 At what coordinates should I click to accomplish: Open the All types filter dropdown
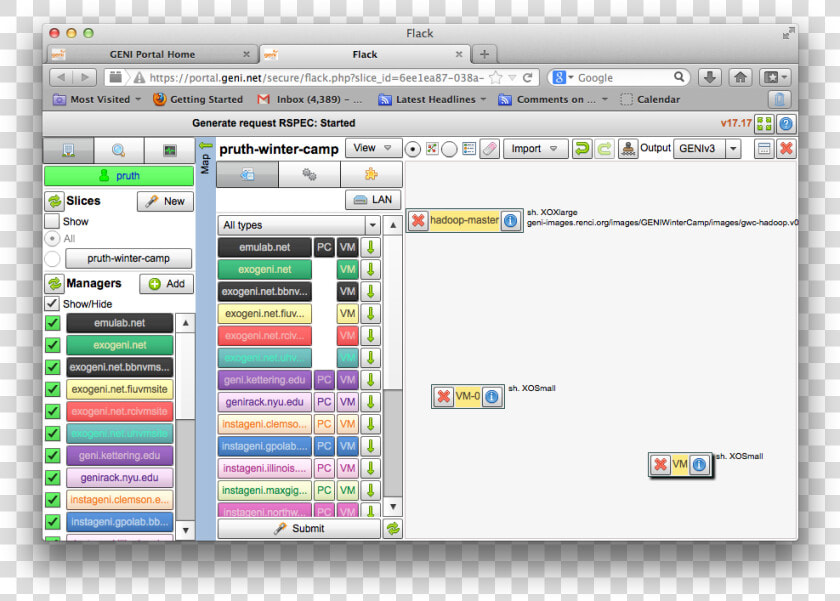(x=299, y=225)
